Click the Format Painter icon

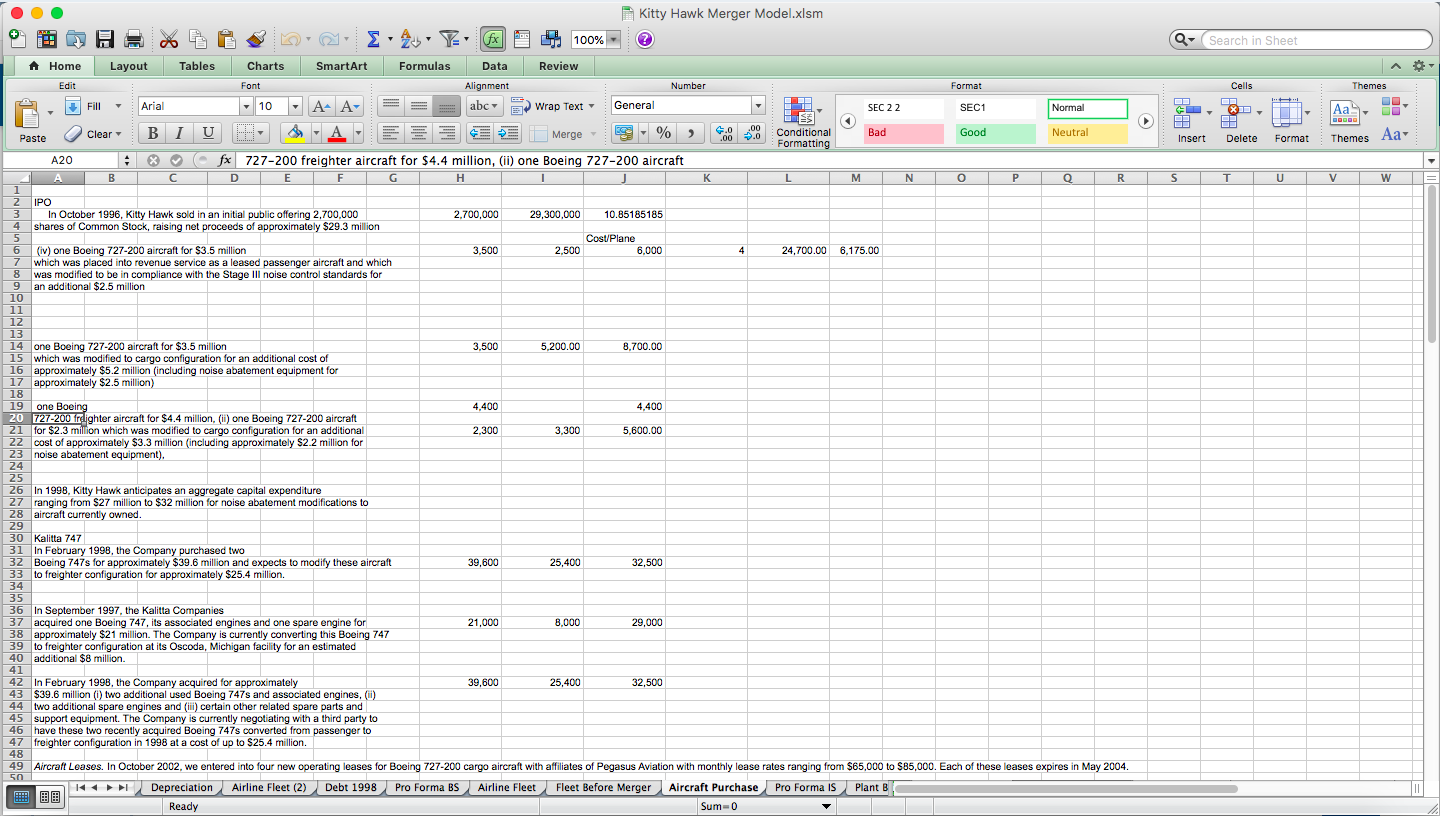pyautogui.click(x=256, y=38)
